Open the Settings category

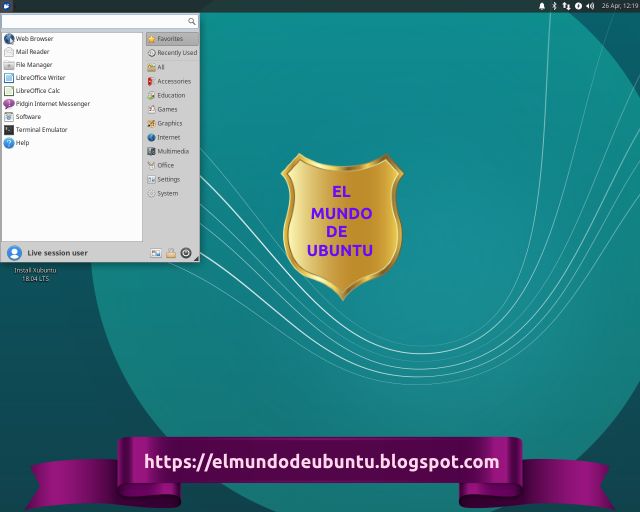click(172, 179)
